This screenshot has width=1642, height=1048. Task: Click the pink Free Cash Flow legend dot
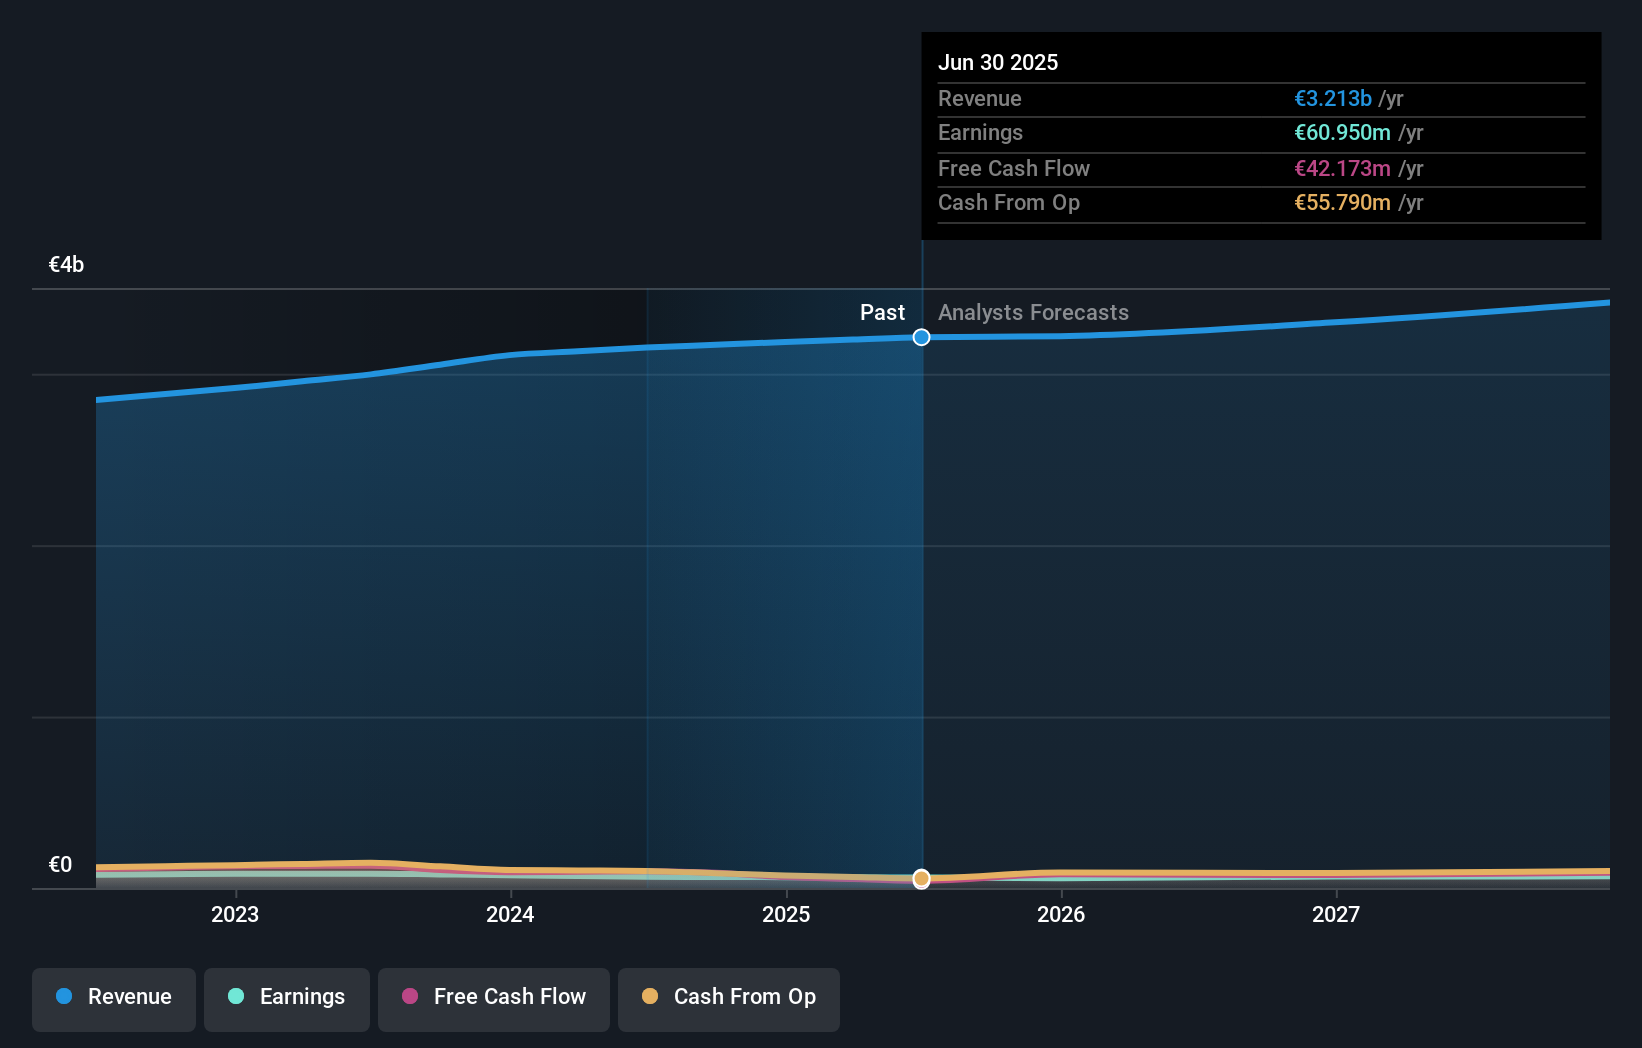(410, 997)
